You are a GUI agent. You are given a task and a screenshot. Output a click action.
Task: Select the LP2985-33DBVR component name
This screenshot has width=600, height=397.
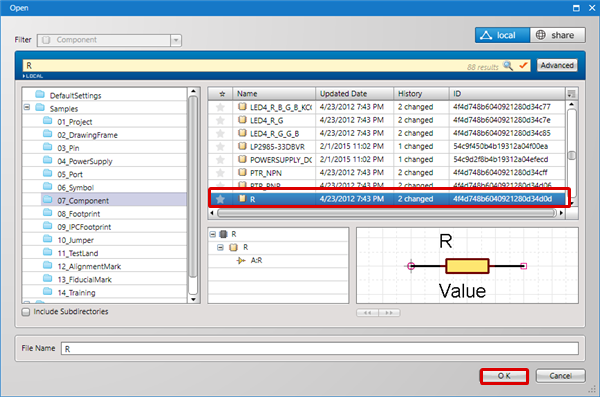click(277, 147)
